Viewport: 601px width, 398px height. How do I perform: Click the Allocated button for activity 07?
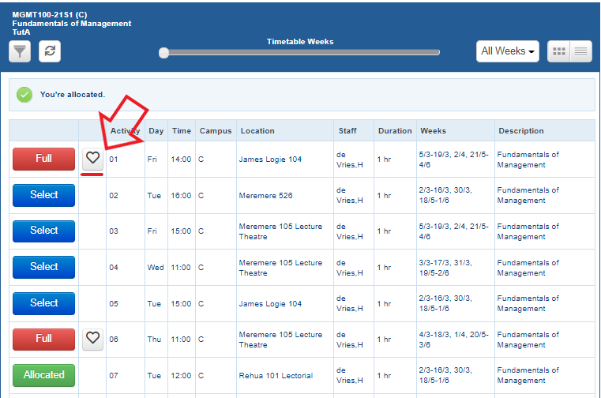pyautogui.click(x=44, y=375)
